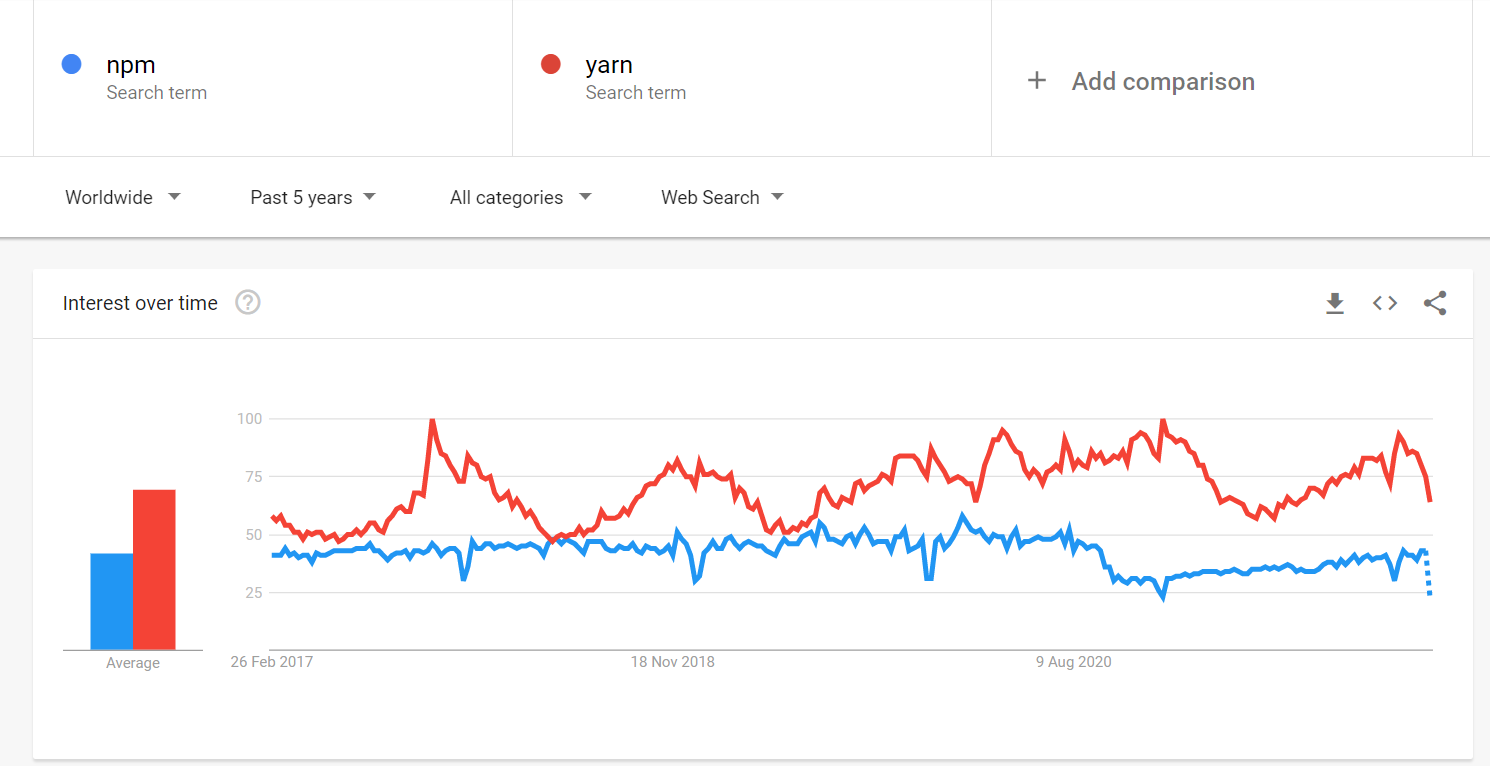
Task: Click the npm blue average bar
Action: pos(110,600)
